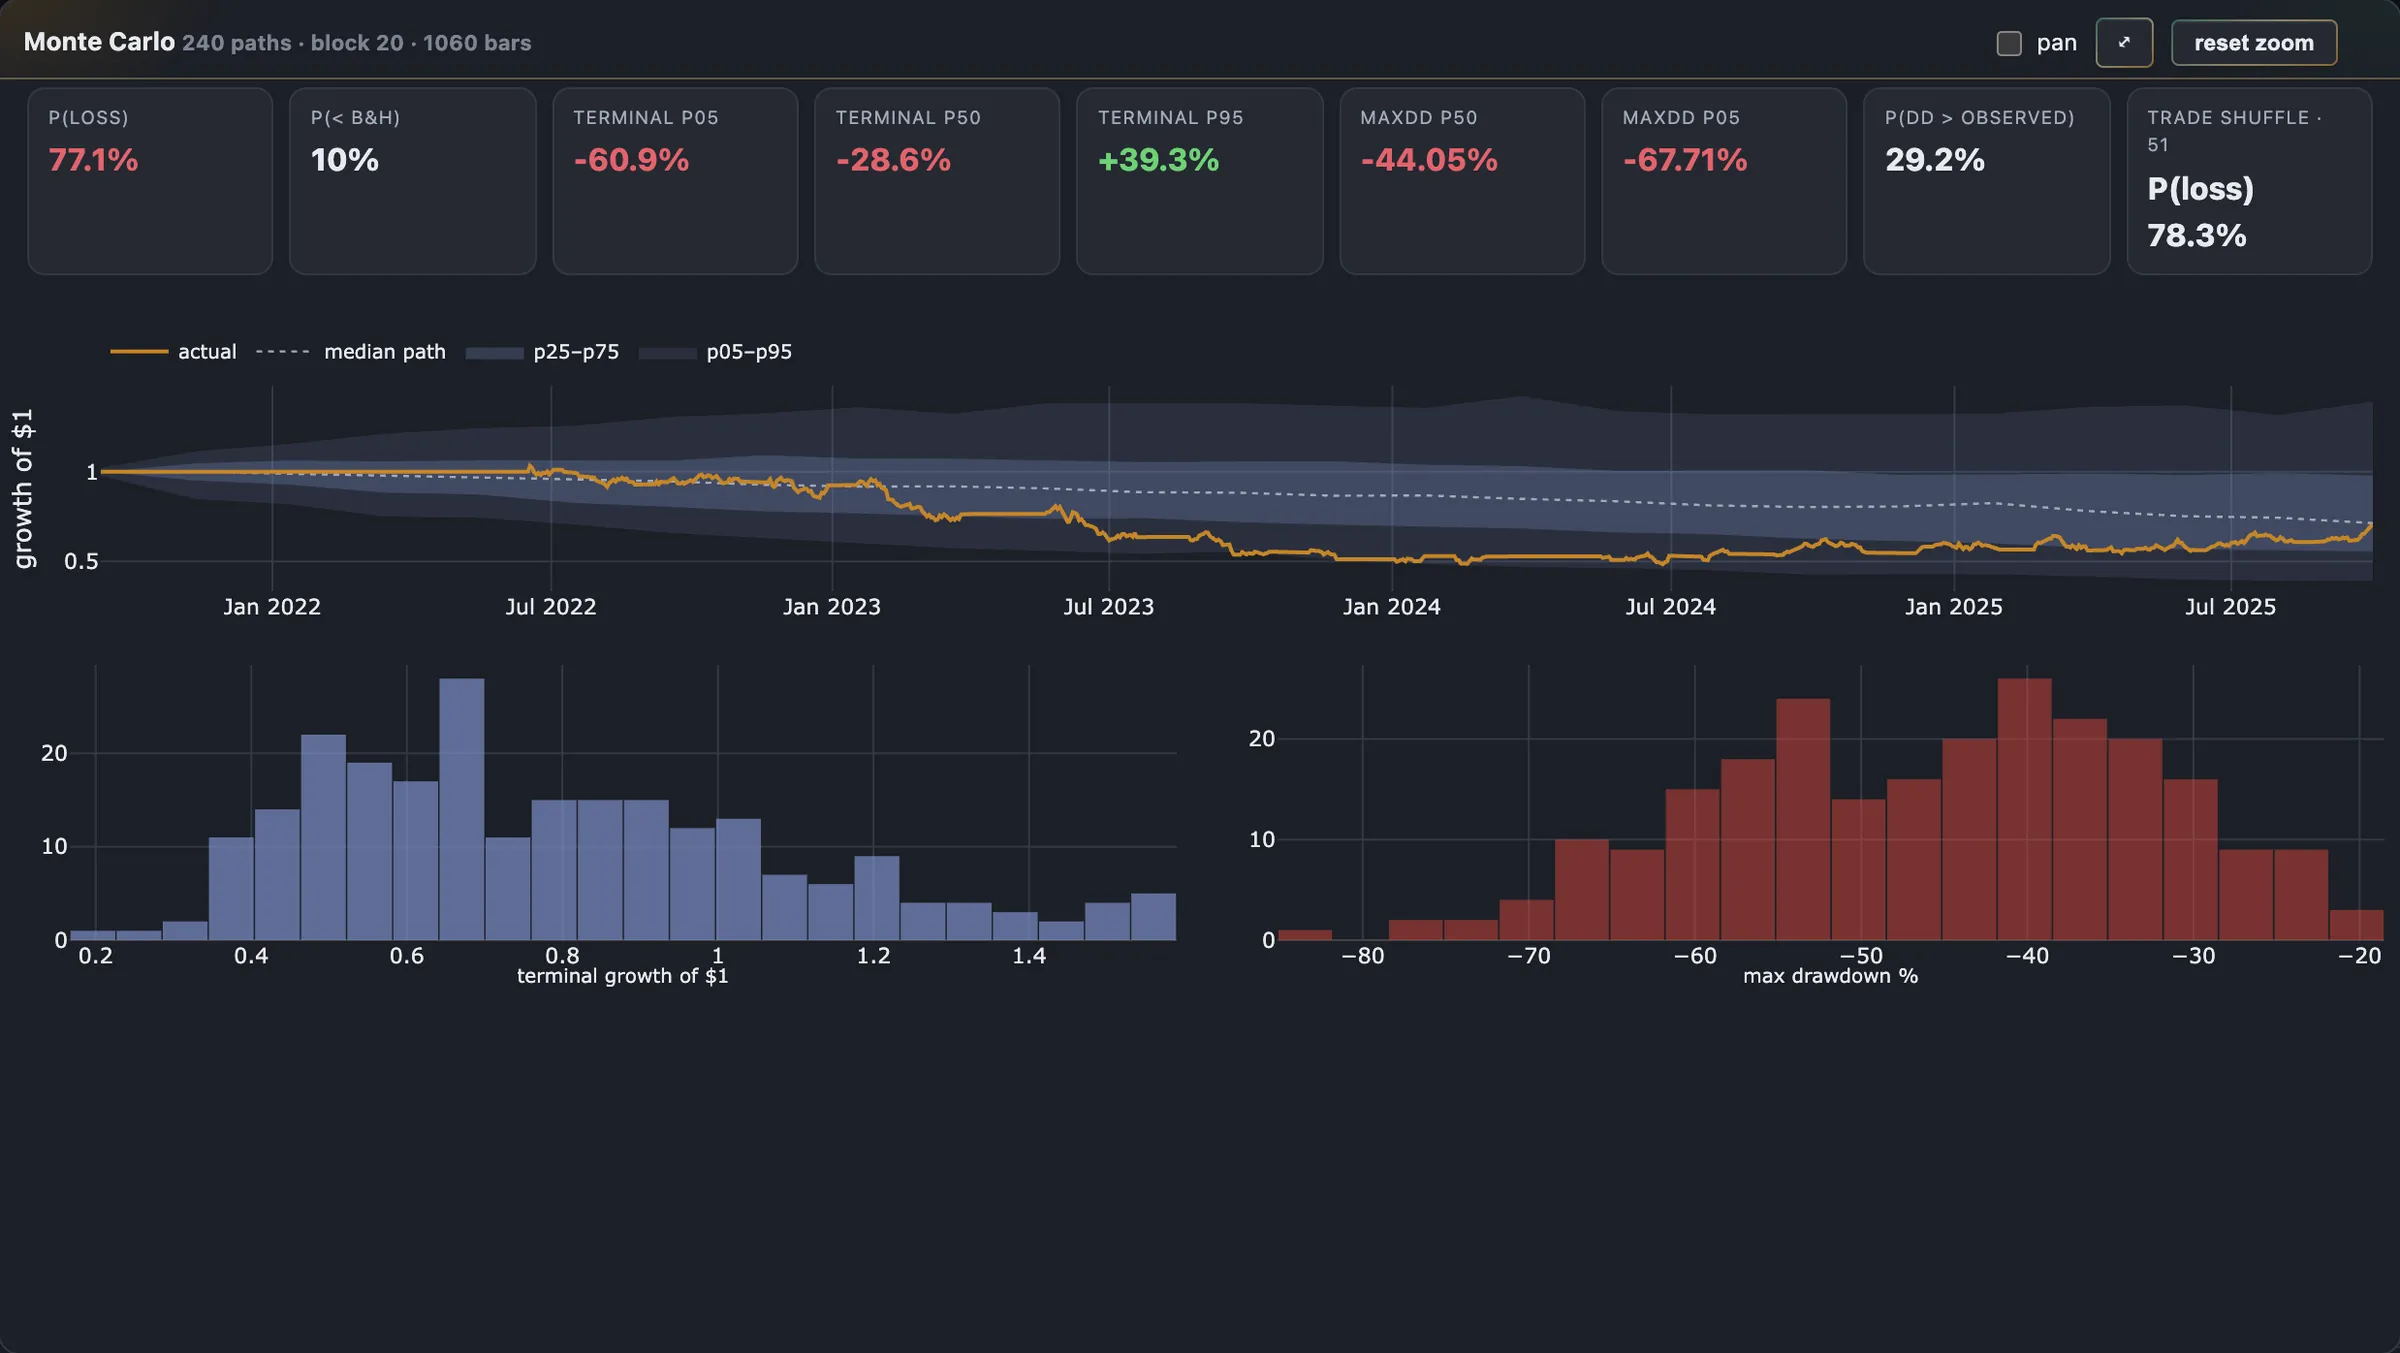
Task: Click the −20 tick on the drawdown histogram
Action: point(2360,956)
